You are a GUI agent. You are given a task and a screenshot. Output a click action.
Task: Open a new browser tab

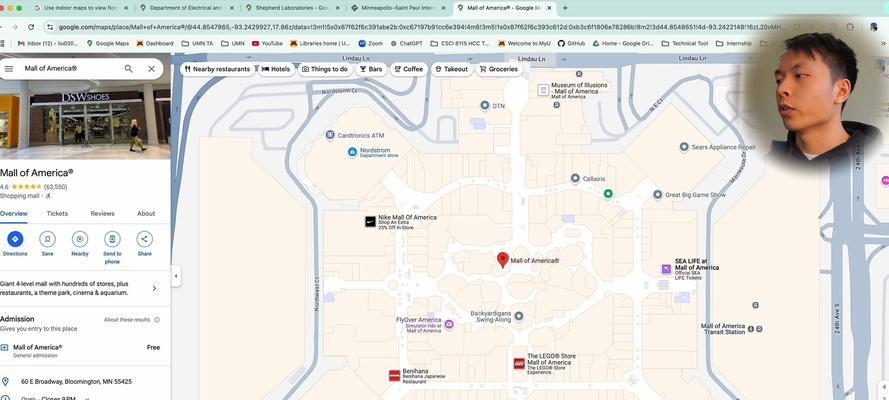tap(565, 8)
